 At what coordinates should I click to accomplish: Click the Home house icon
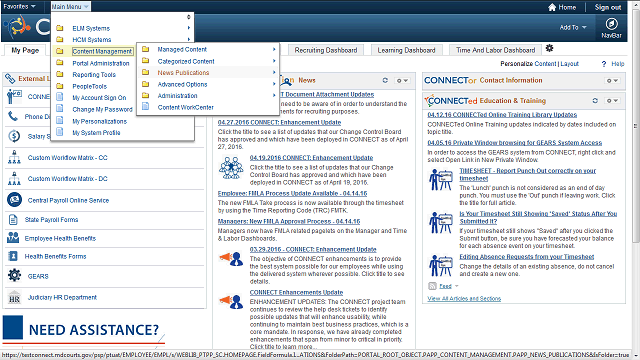click(552, 7)
